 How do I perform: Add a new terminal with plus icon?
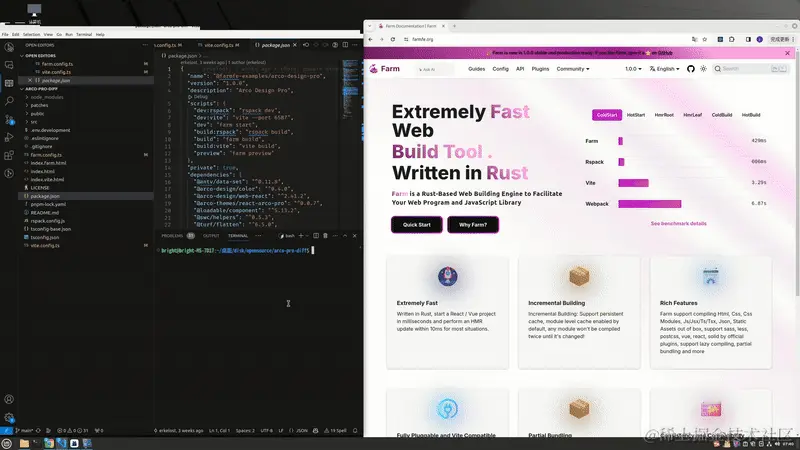[x=301, y=236]
